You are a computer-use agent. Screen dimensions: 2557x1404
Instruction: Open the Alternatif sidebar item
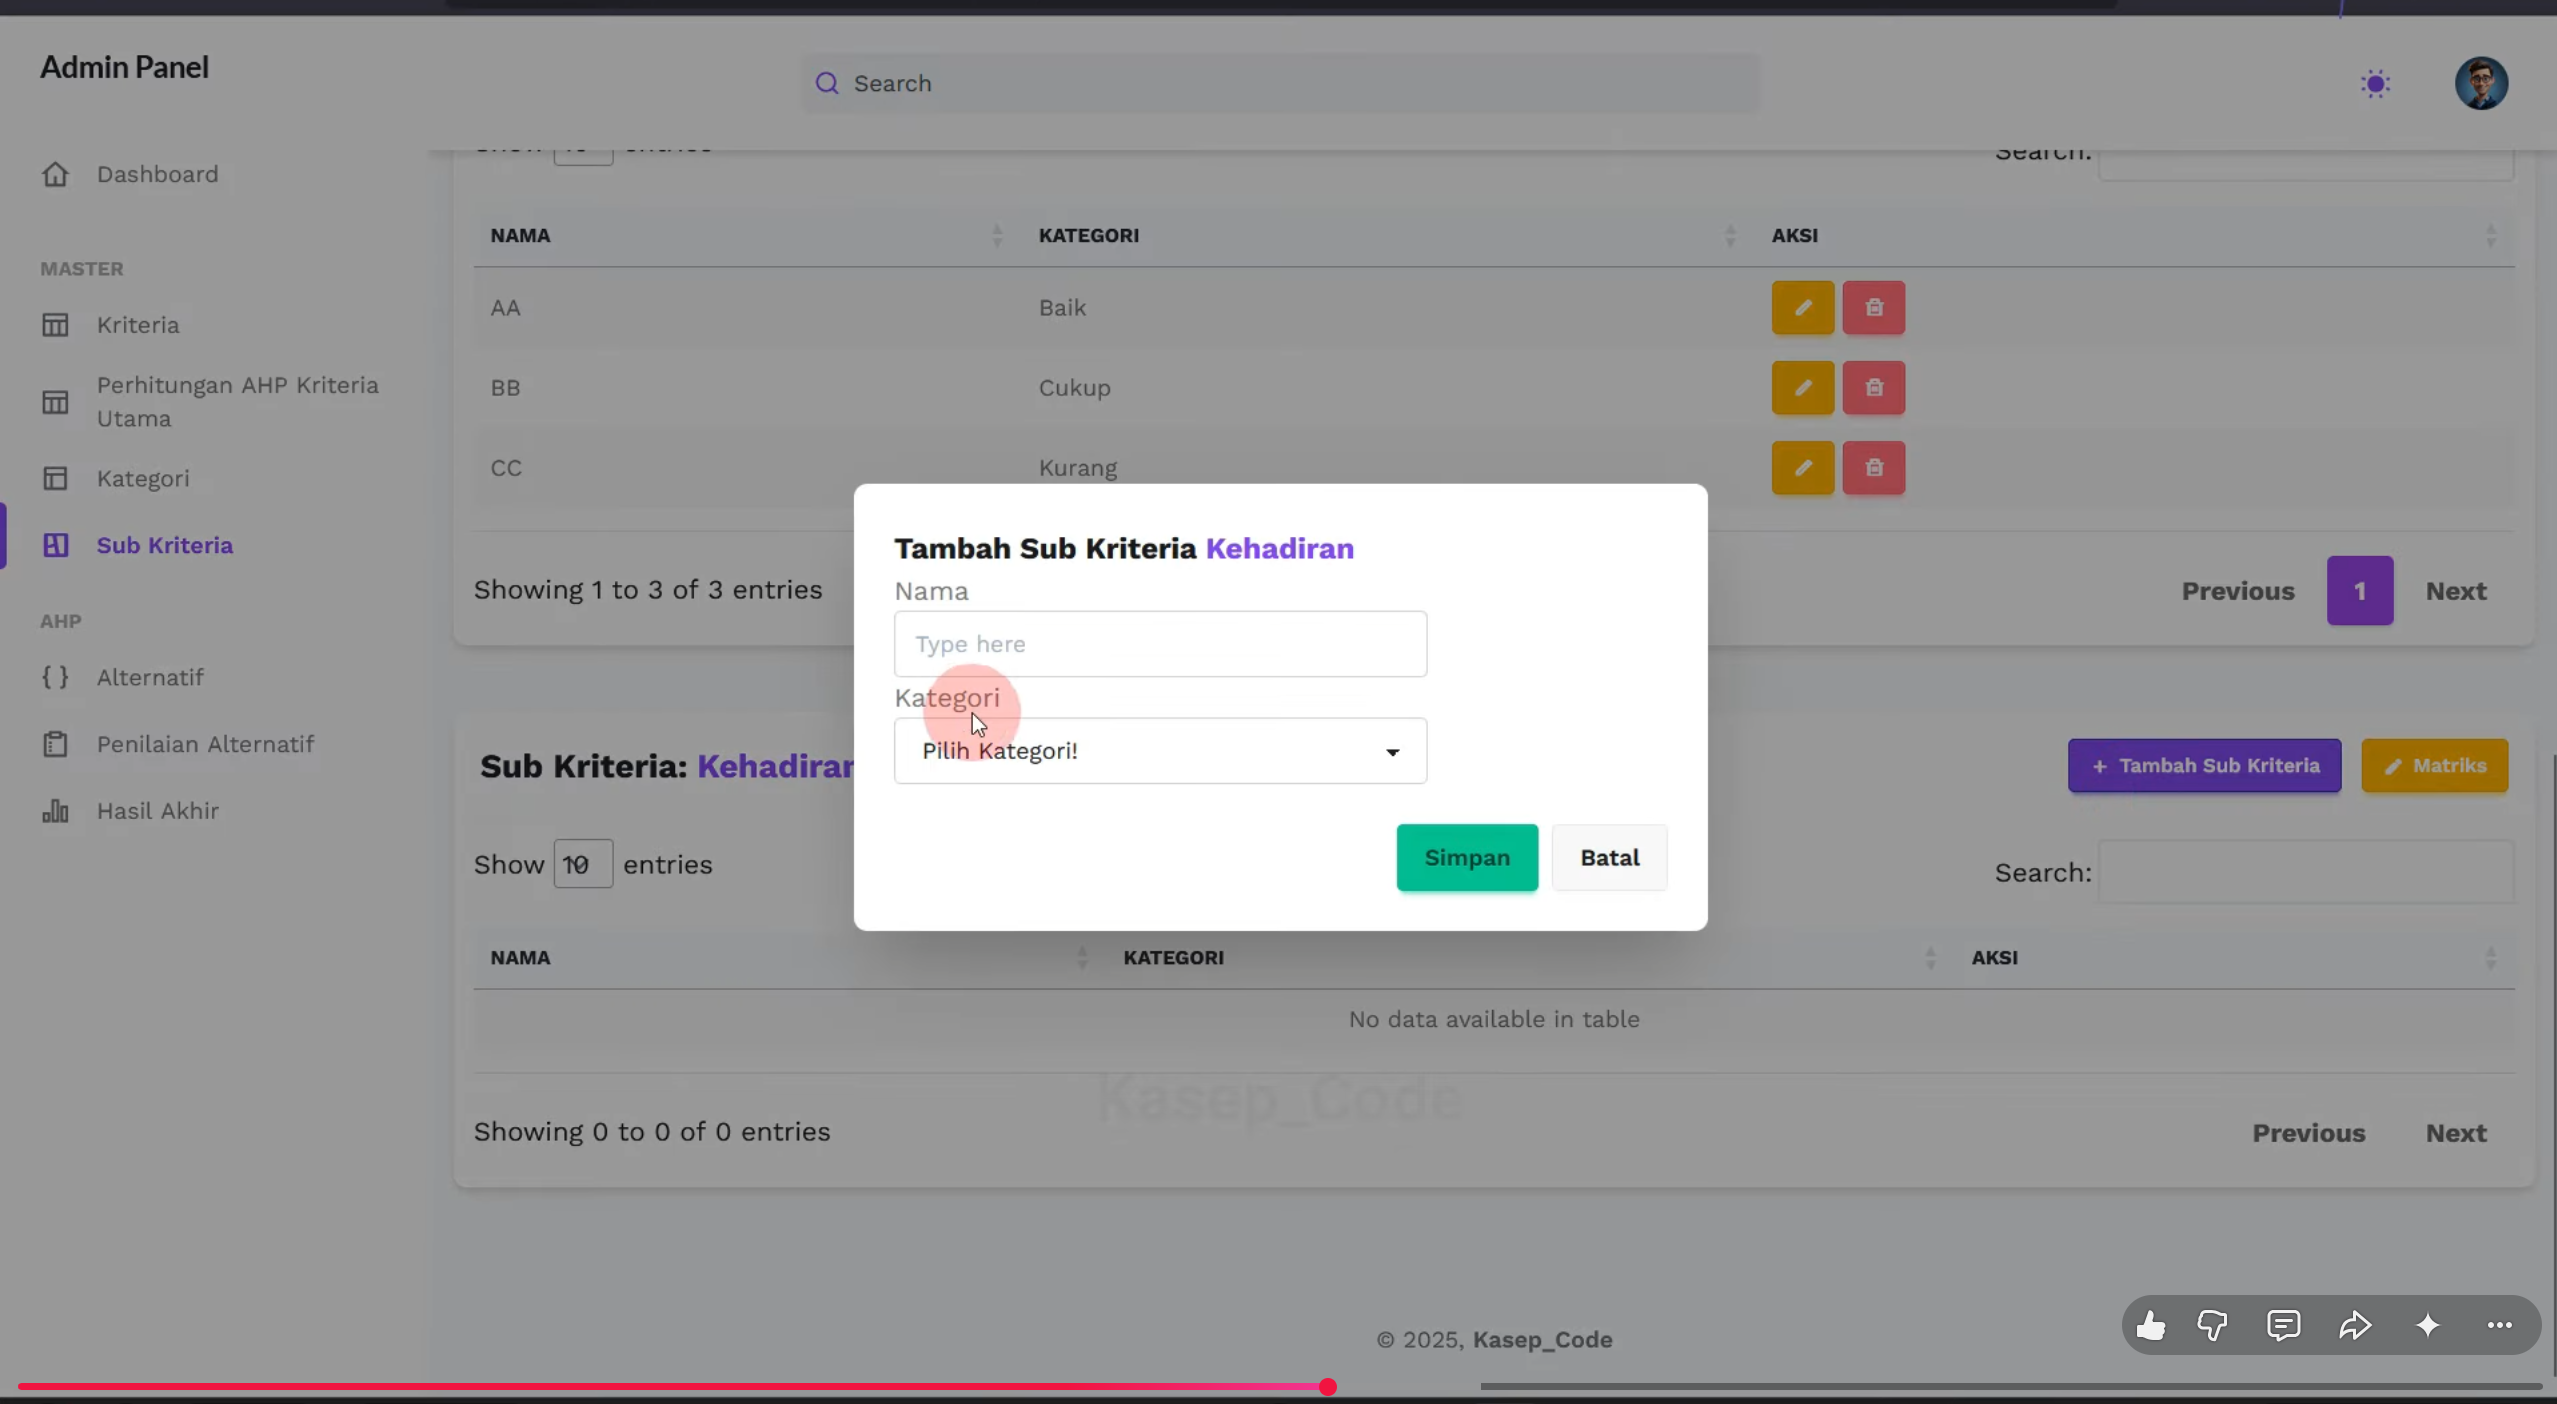pyautogui.click(x=150, y=677)
